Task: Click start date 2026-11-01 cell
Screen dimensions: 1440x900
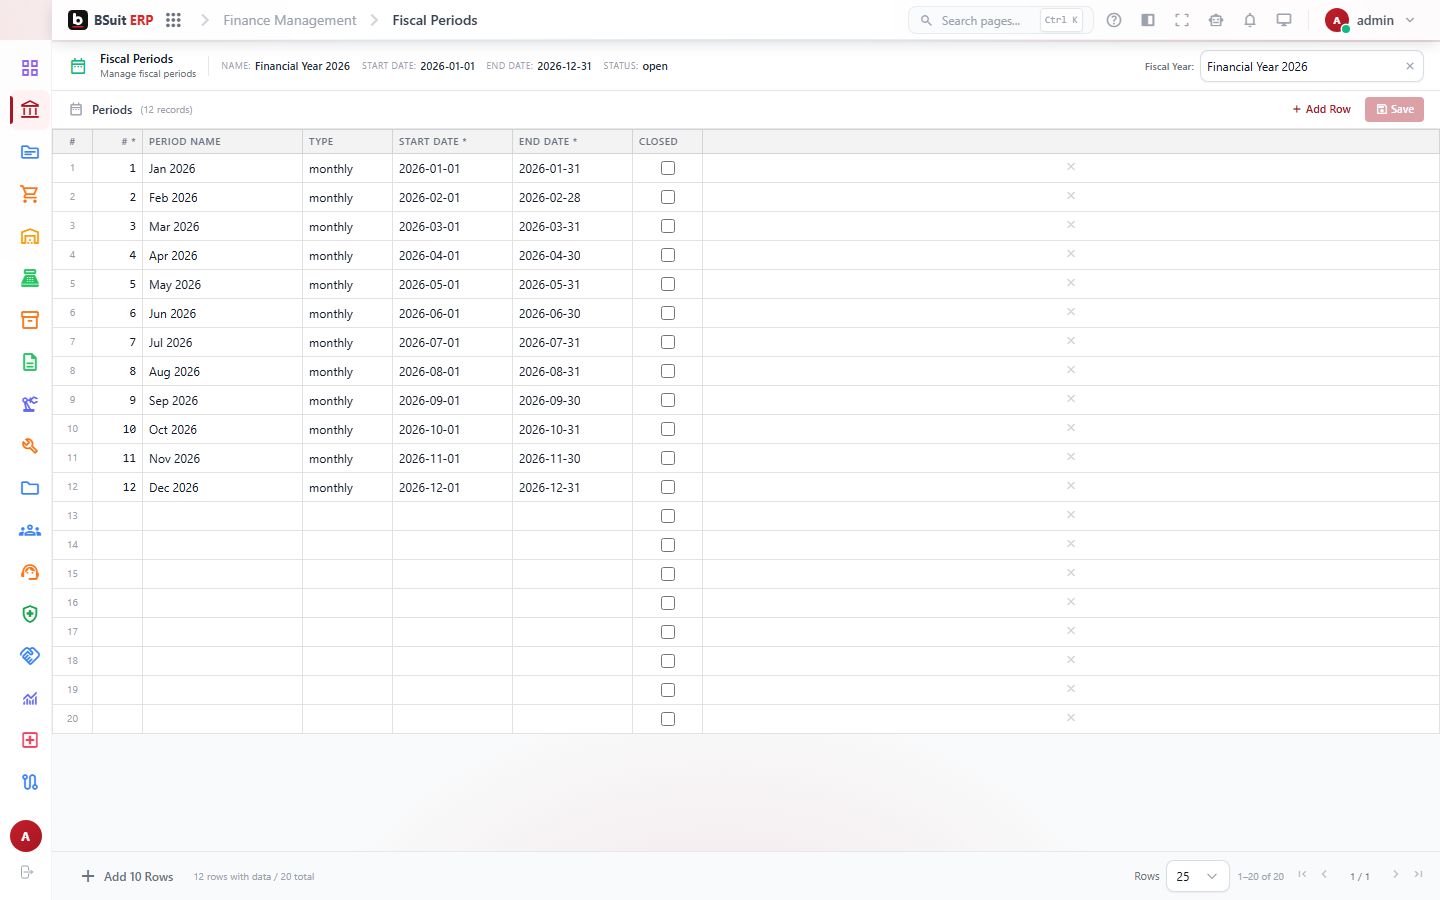Action: coord(452,458)
